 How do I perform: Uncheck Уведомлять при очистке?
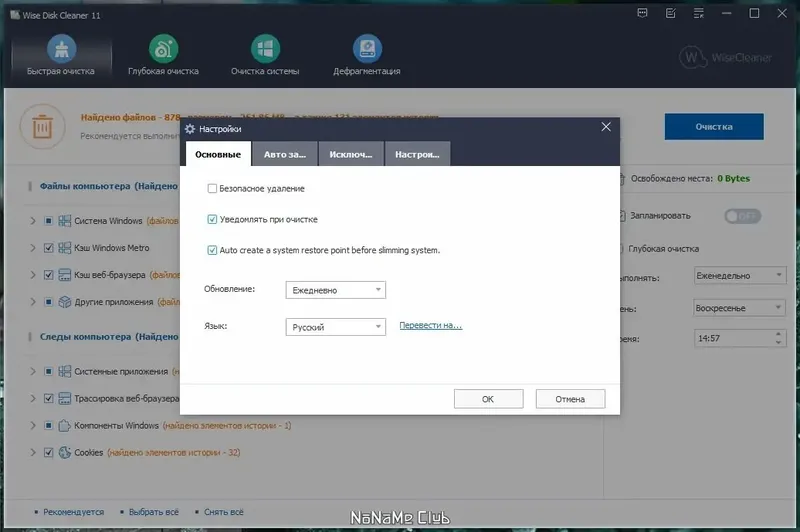212,219
